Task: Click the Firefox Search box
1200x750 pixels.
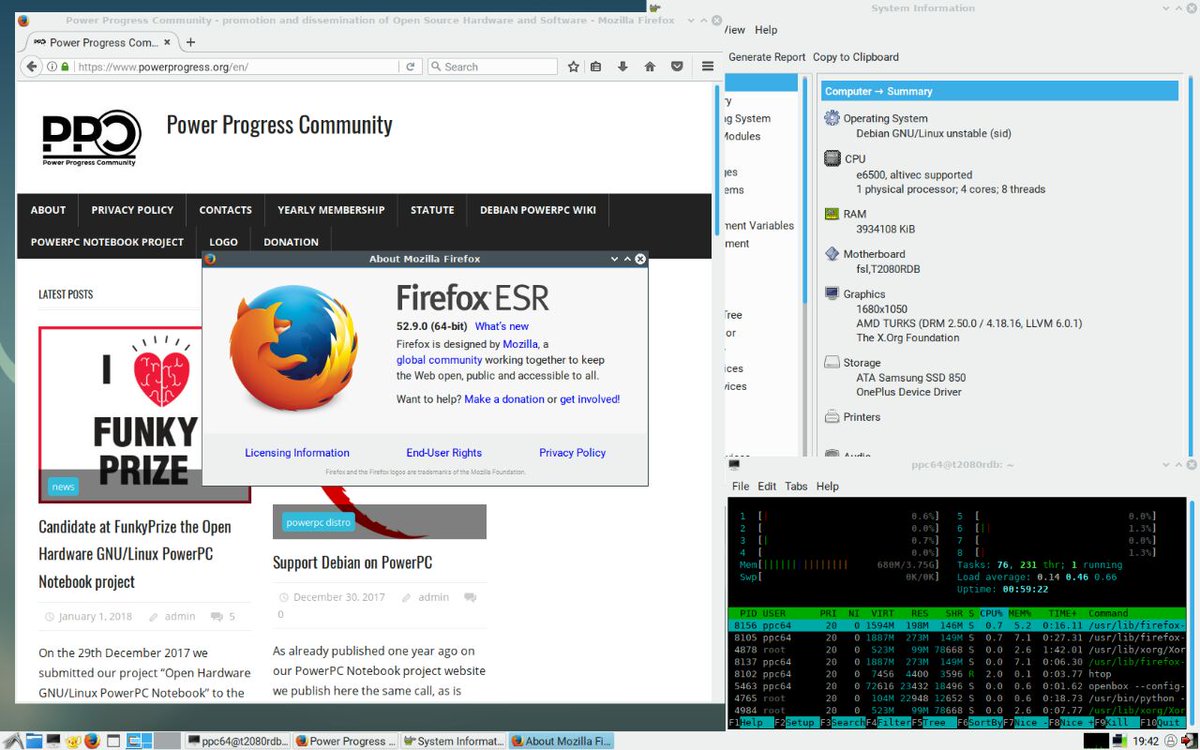Action: pos(492,67)
